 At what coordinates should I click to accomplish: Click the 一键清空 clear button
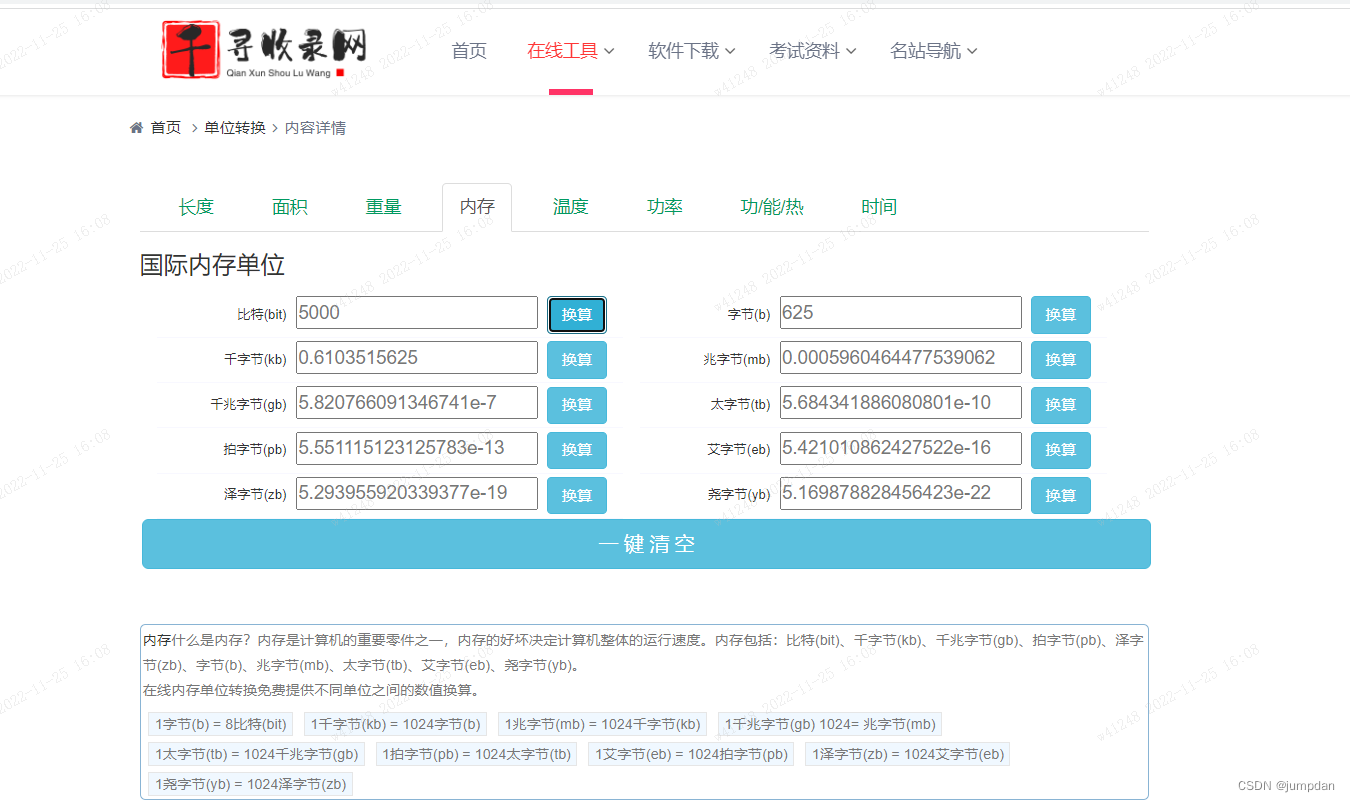[x=646, y=544]
